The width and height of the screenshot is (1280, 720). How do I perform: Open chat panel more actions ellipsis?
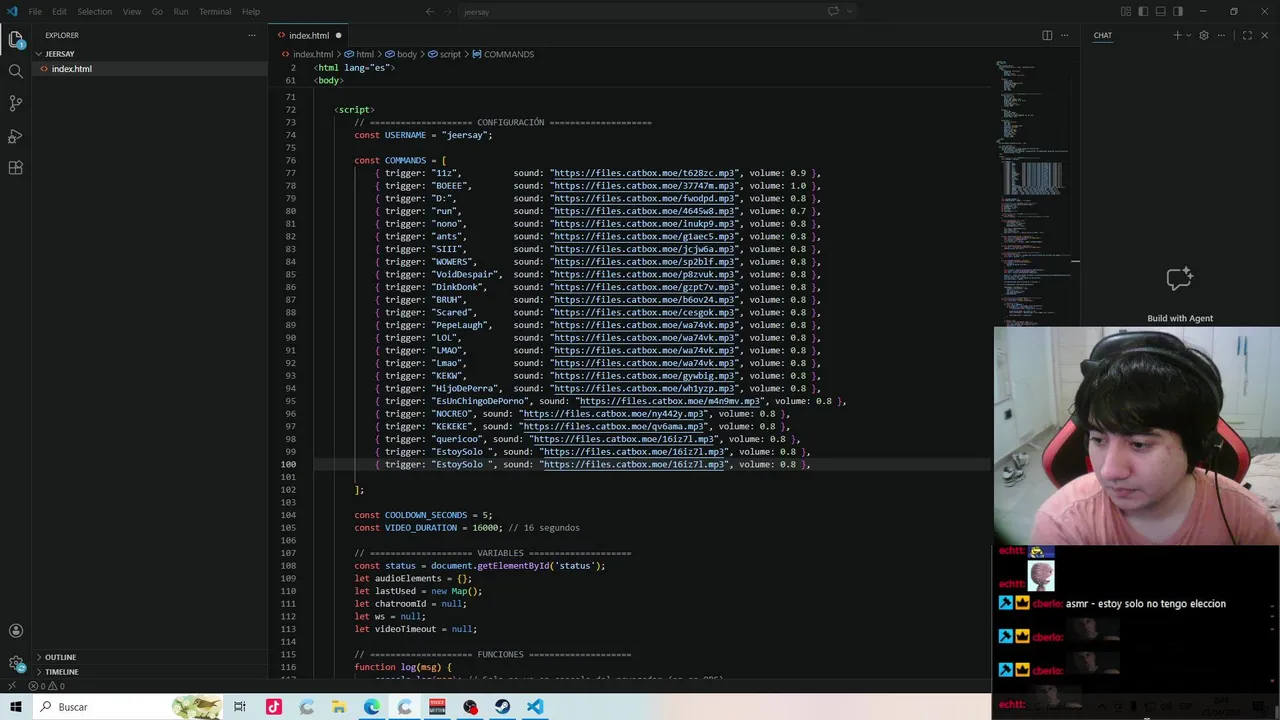(x=1223, y=35)
